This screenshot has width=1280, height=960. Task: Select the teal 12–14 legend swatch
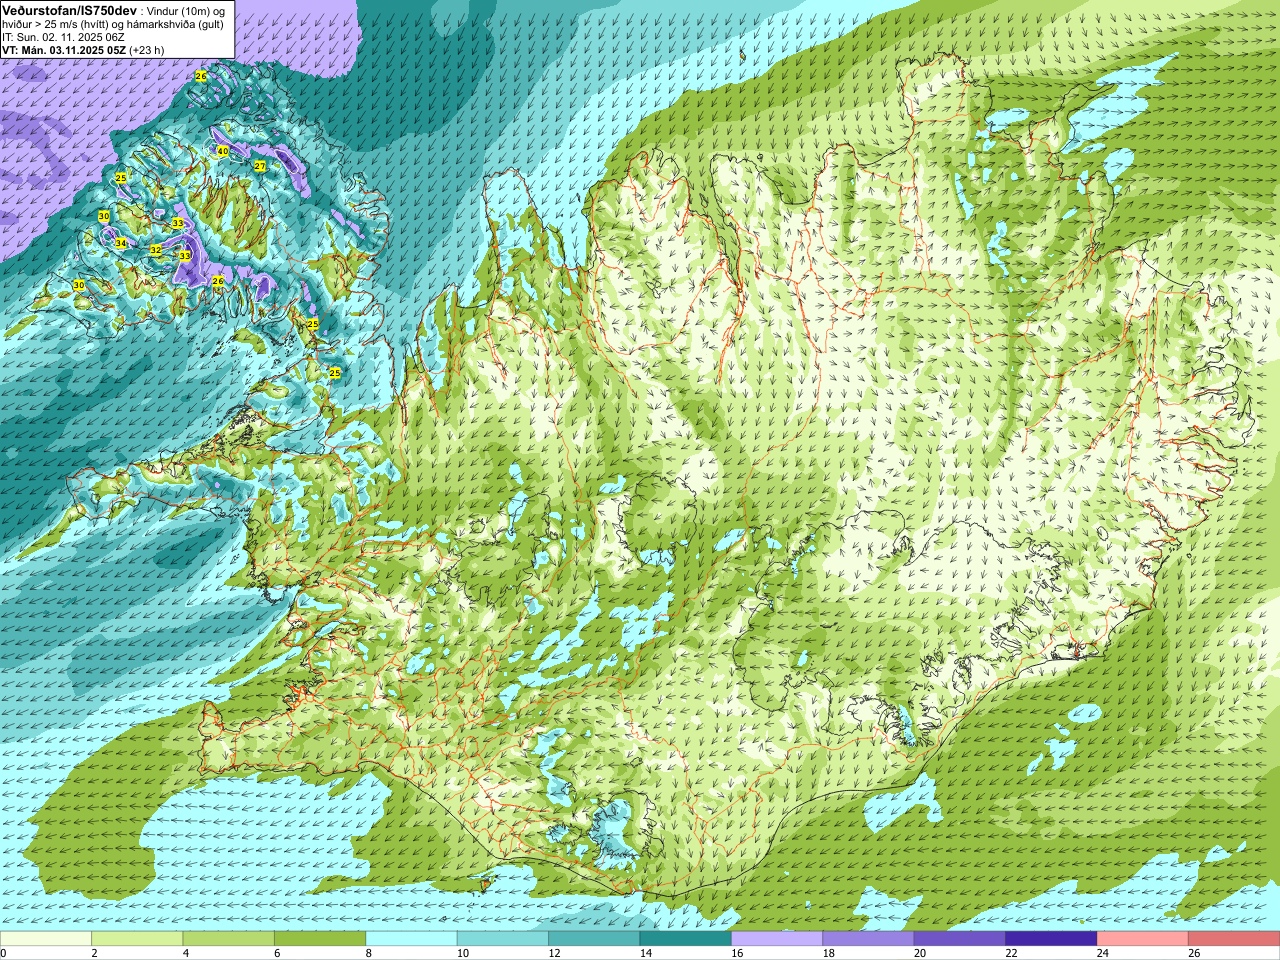[x=594, y=939]
